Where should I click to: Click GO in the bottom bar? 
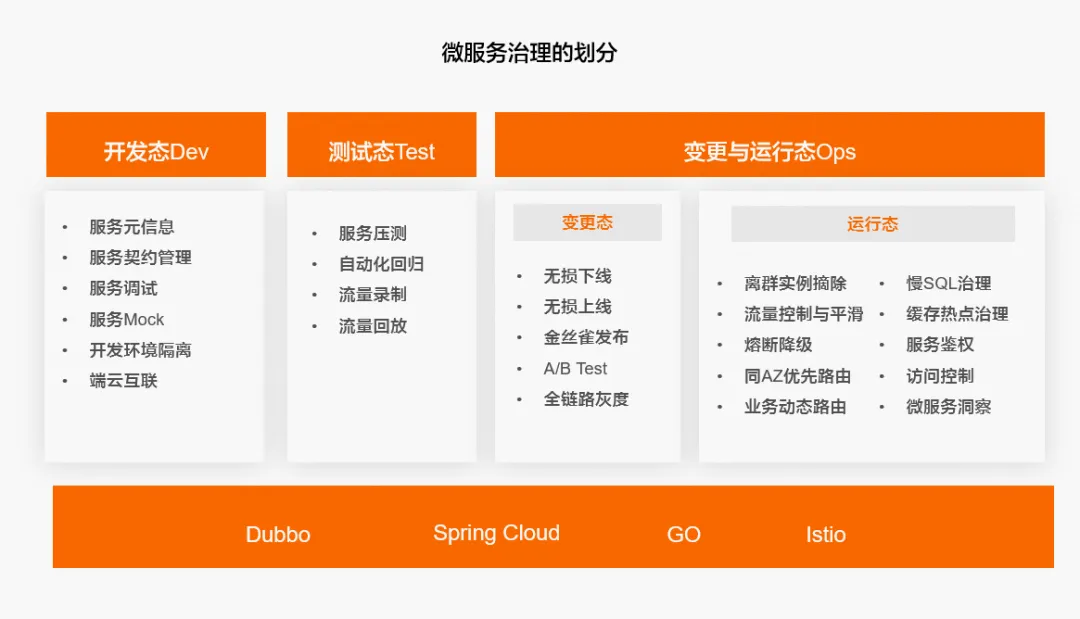point(684,534)
